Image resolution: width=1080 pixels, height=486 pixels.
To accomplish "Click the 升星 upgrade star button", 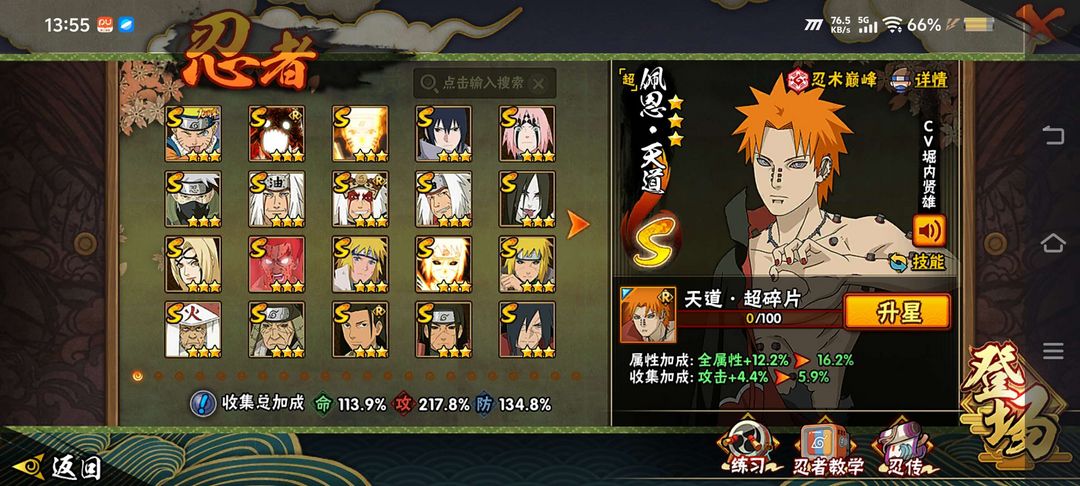I will pyautogui.click(x=897, y=312).
